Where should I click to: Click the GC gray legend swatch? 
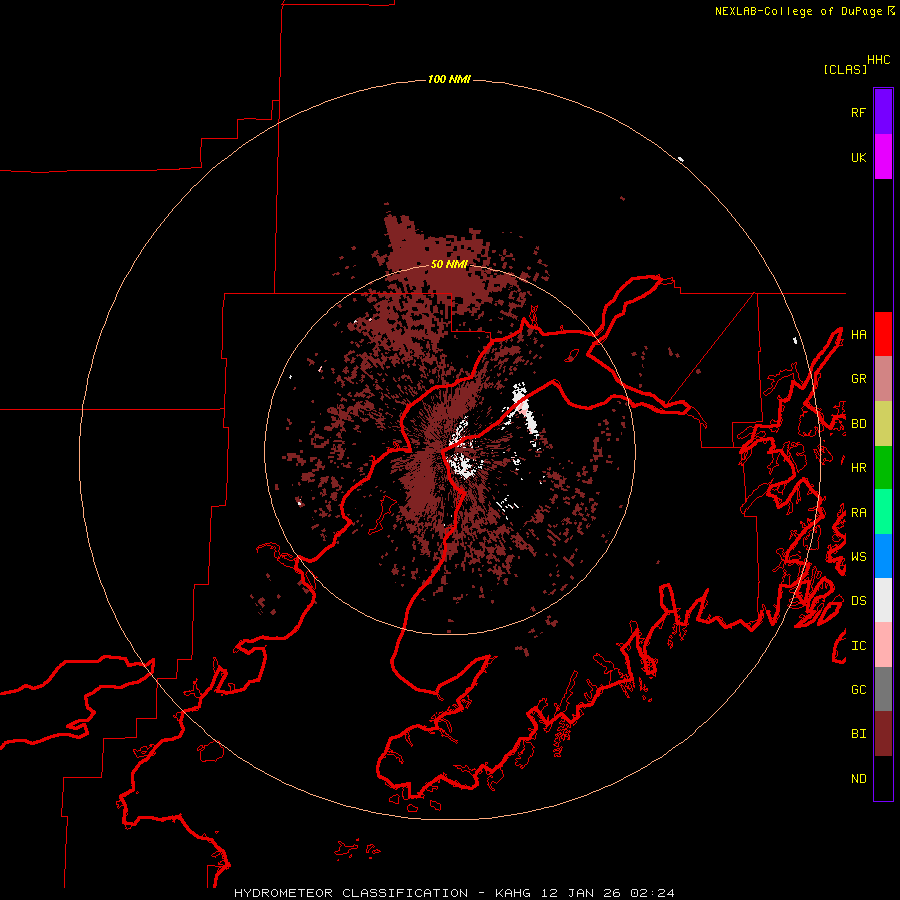click(883, 689)
